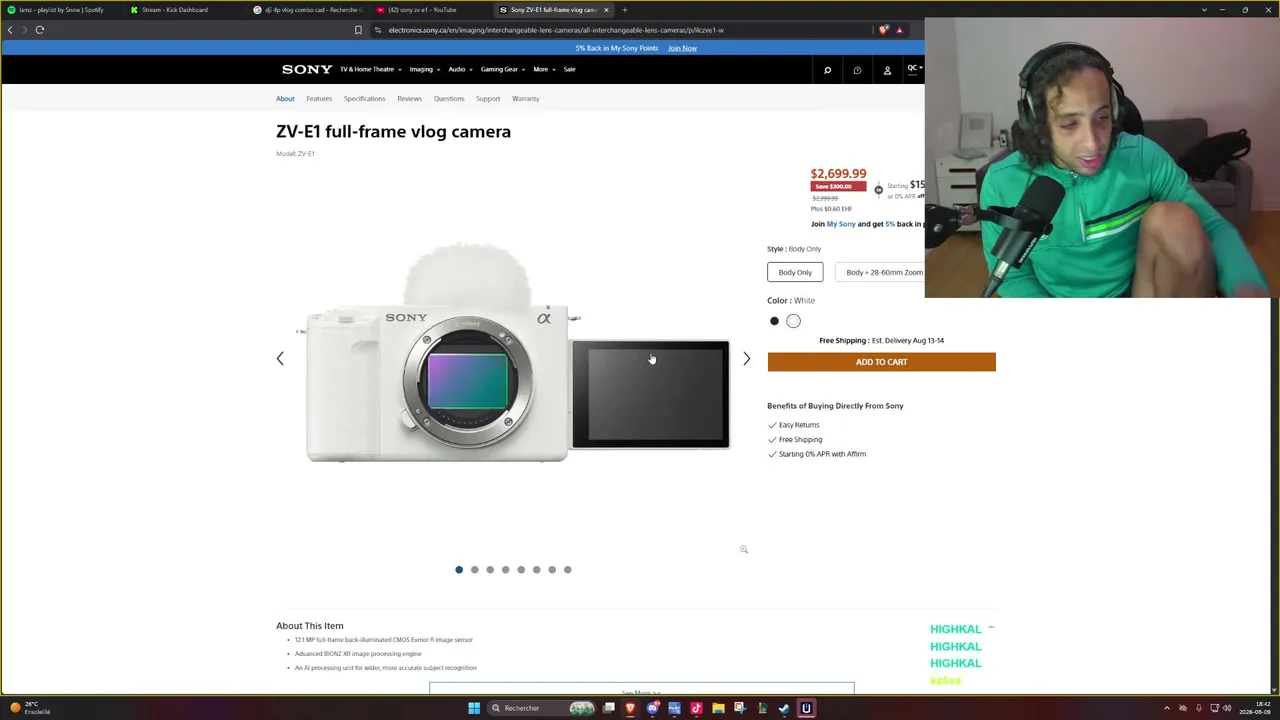Open a new browser tab with the plus icon

pos(624,10)
